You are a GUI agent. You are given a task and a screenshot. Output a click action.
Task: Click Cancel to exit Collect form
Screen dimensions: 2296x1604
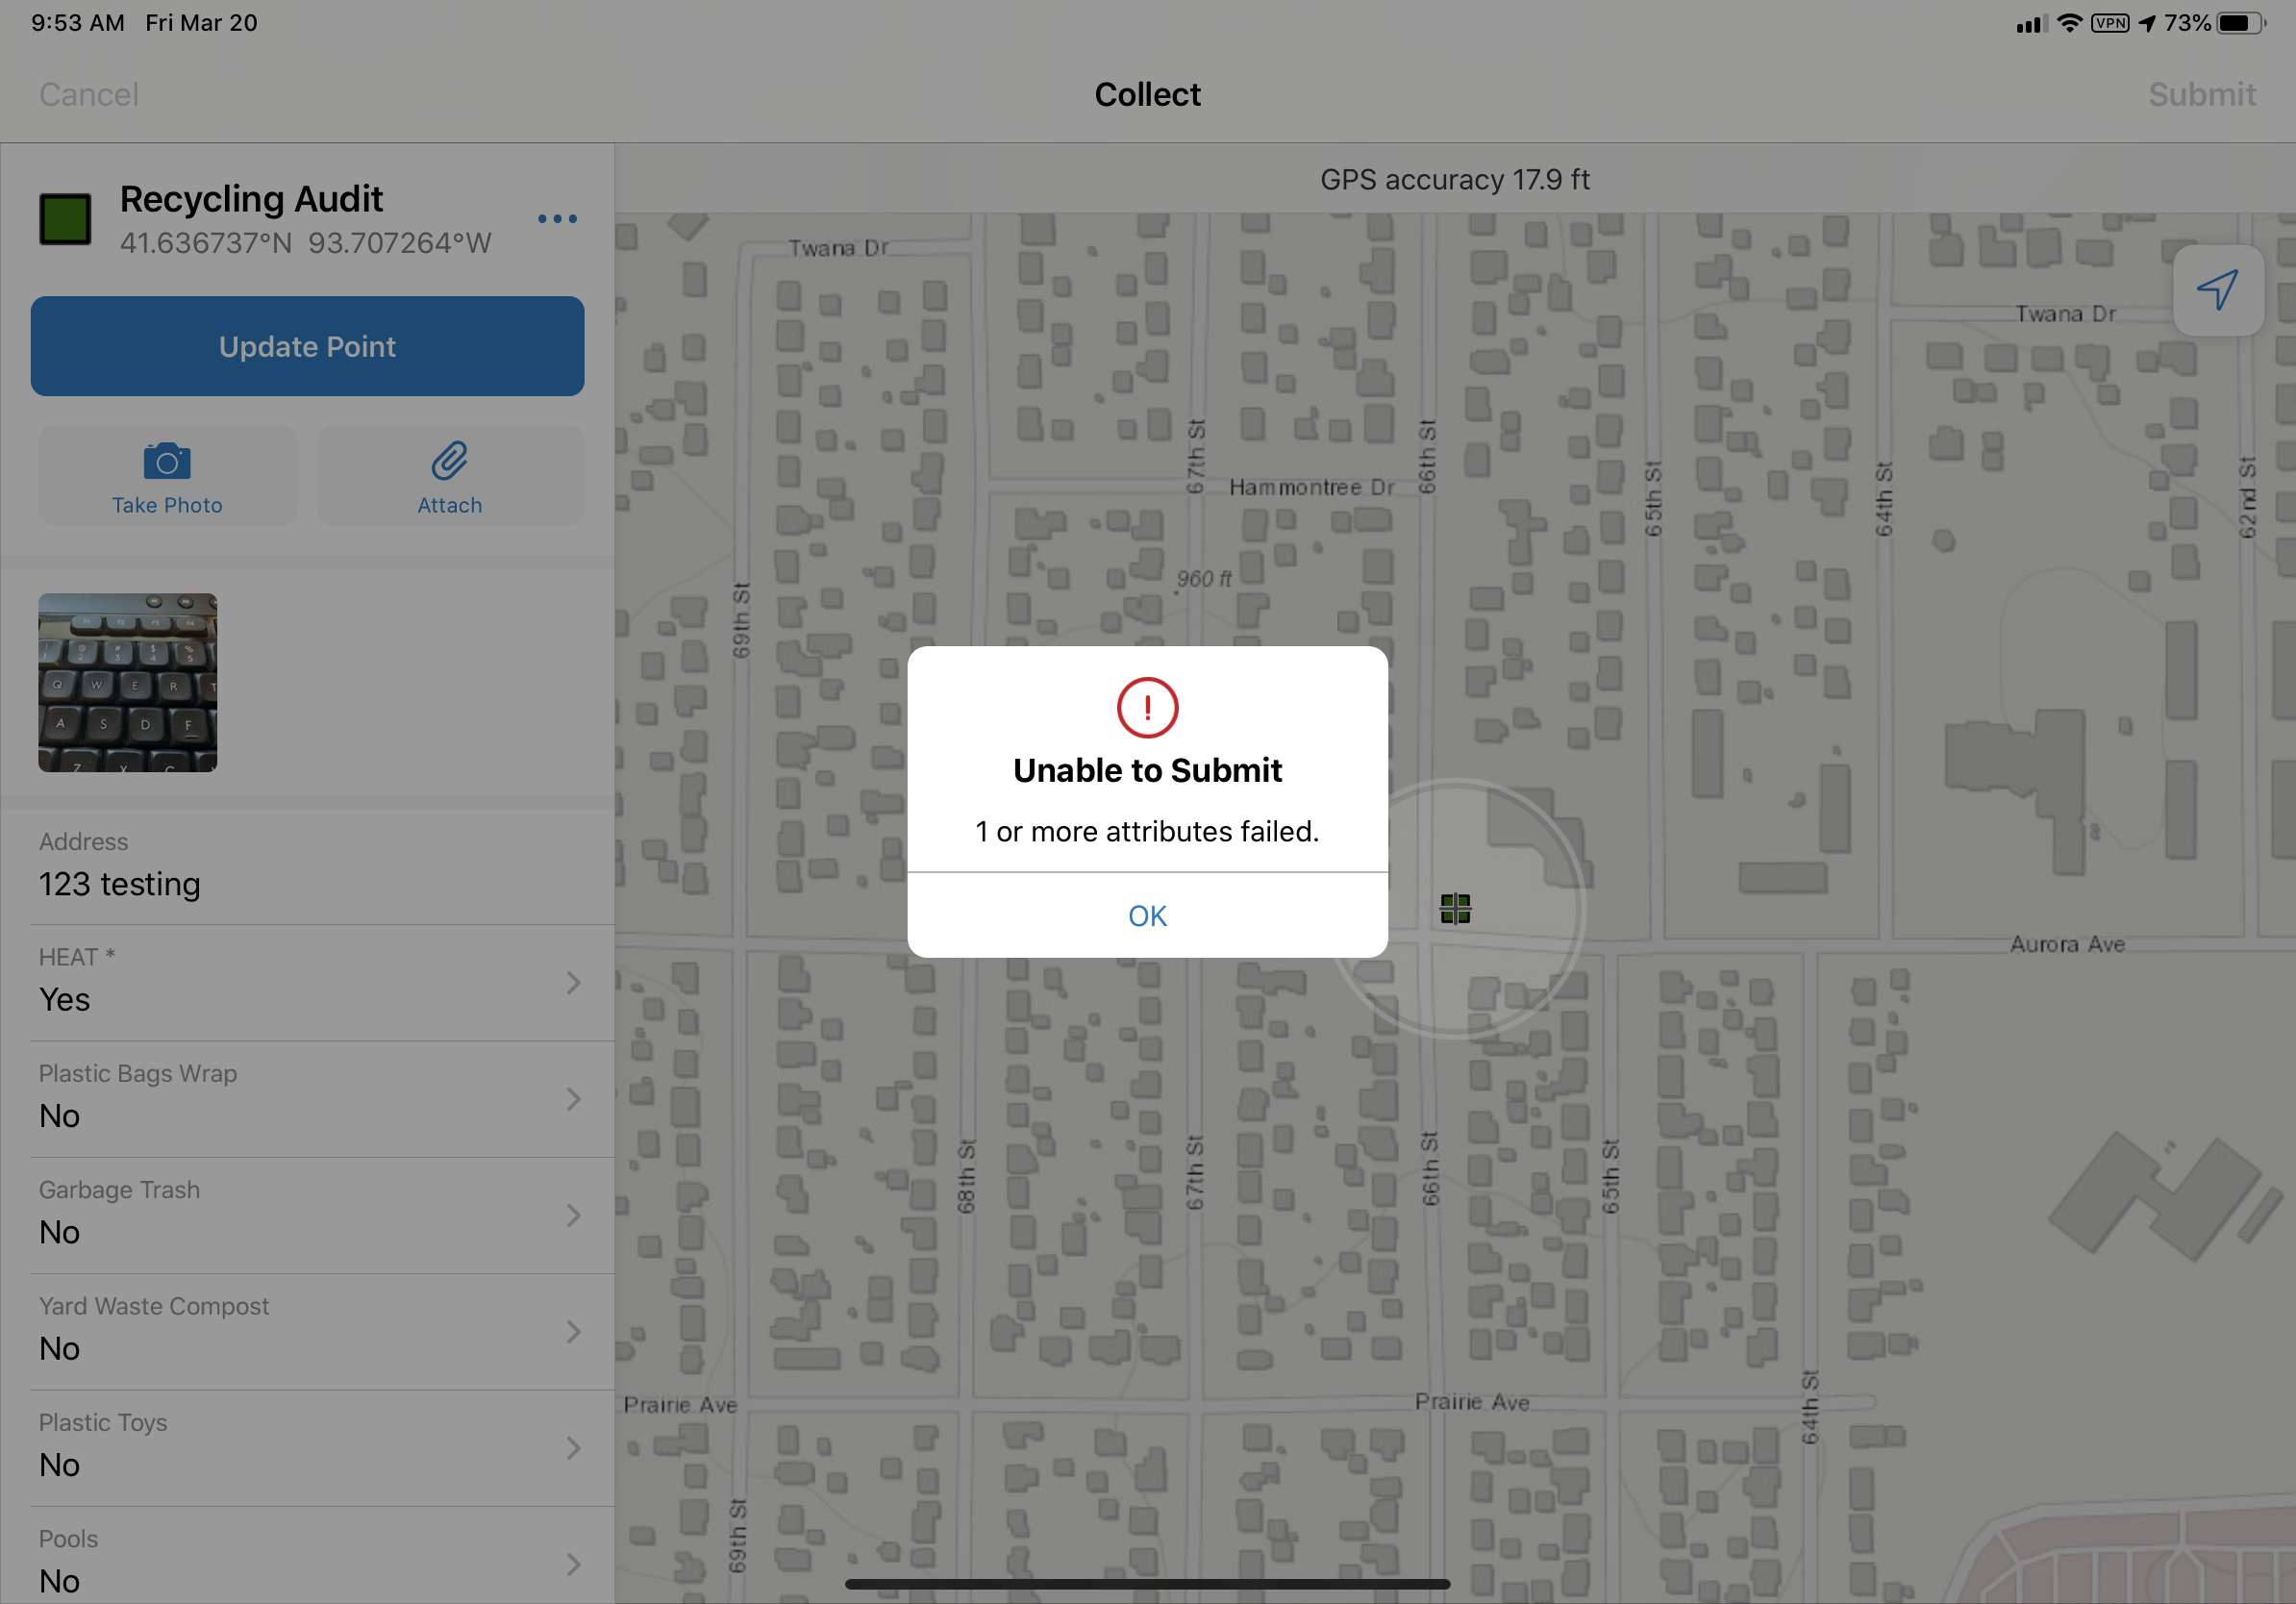point(87,92)
